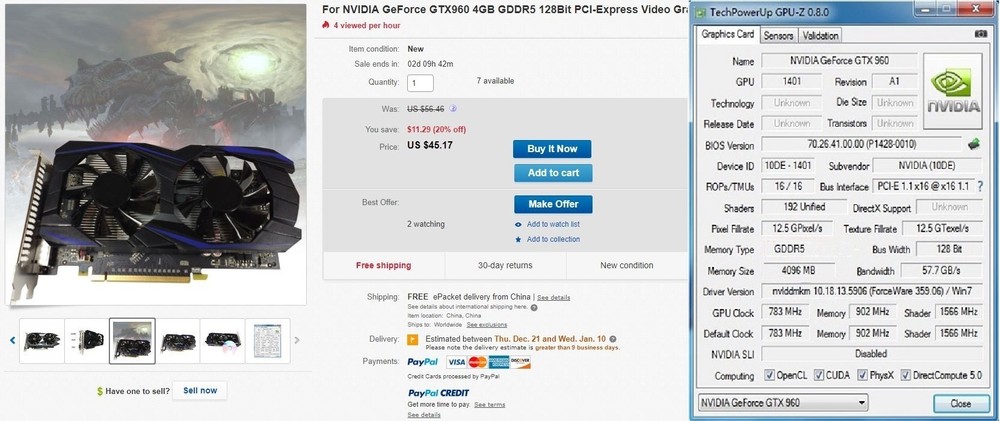Click the Quantity input field
Screen dimensions: 1000x421
420,83
